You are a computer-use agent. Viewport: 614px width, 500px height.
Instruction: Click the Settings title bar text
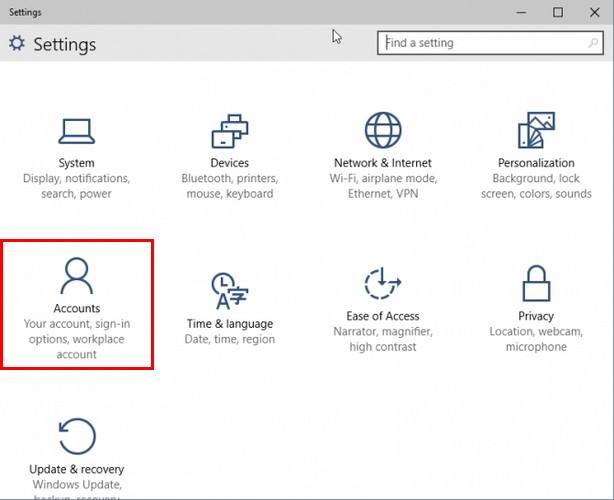[x=25, y=12]
